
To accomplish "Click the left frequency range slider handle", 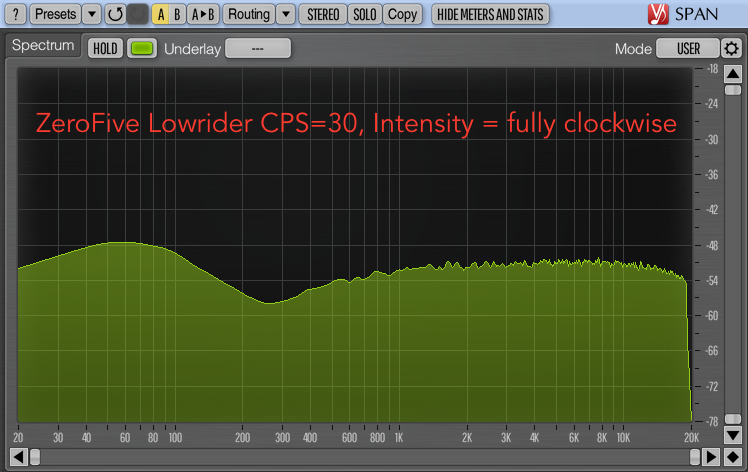I will pos(35,457).
